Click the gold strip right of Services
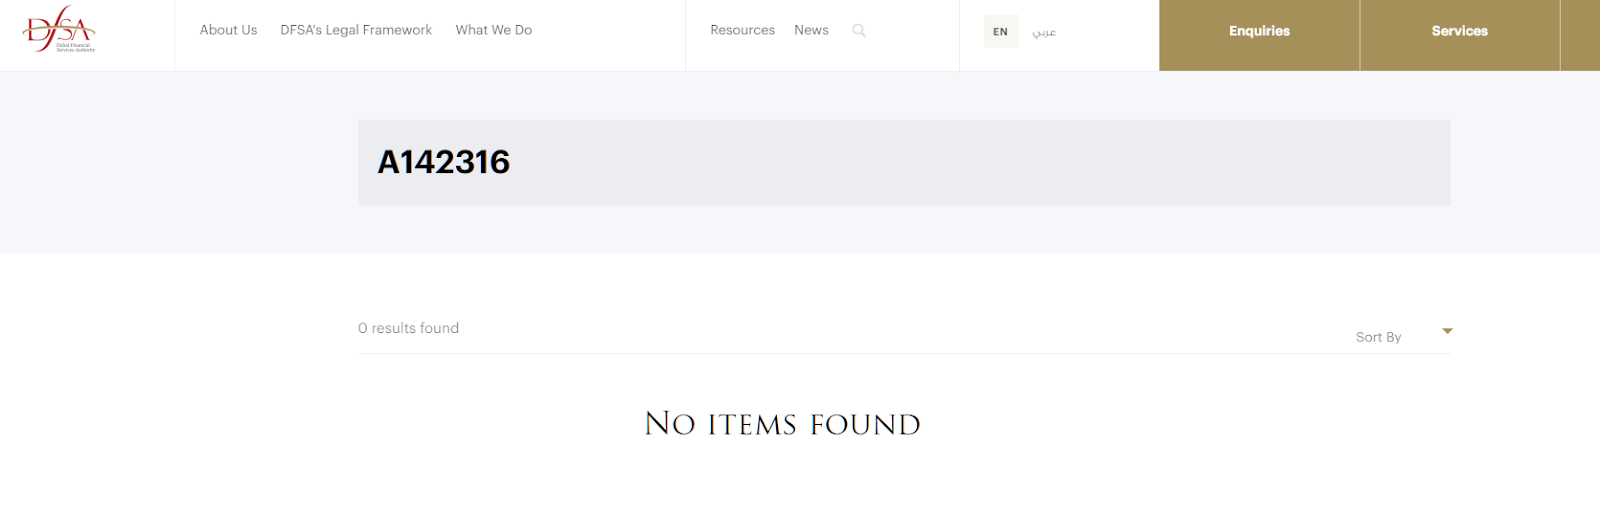The width and height of the screenshot is (1600, 514). 1580,35
